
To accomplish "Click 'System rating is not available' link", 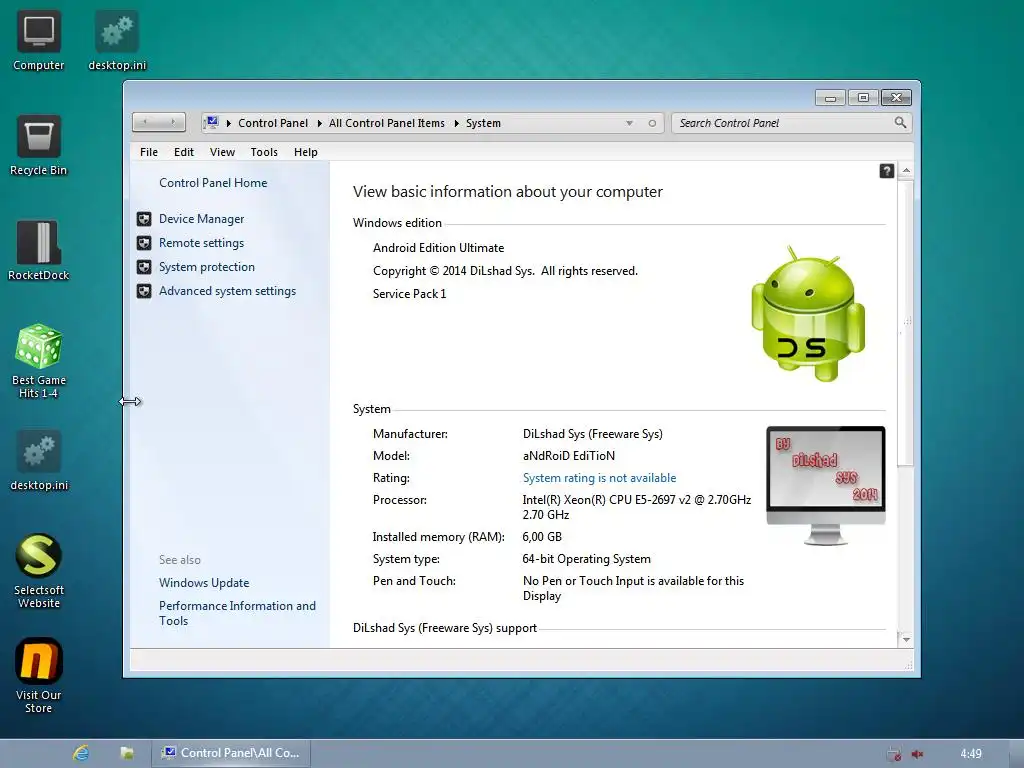I will coord(600,478).
